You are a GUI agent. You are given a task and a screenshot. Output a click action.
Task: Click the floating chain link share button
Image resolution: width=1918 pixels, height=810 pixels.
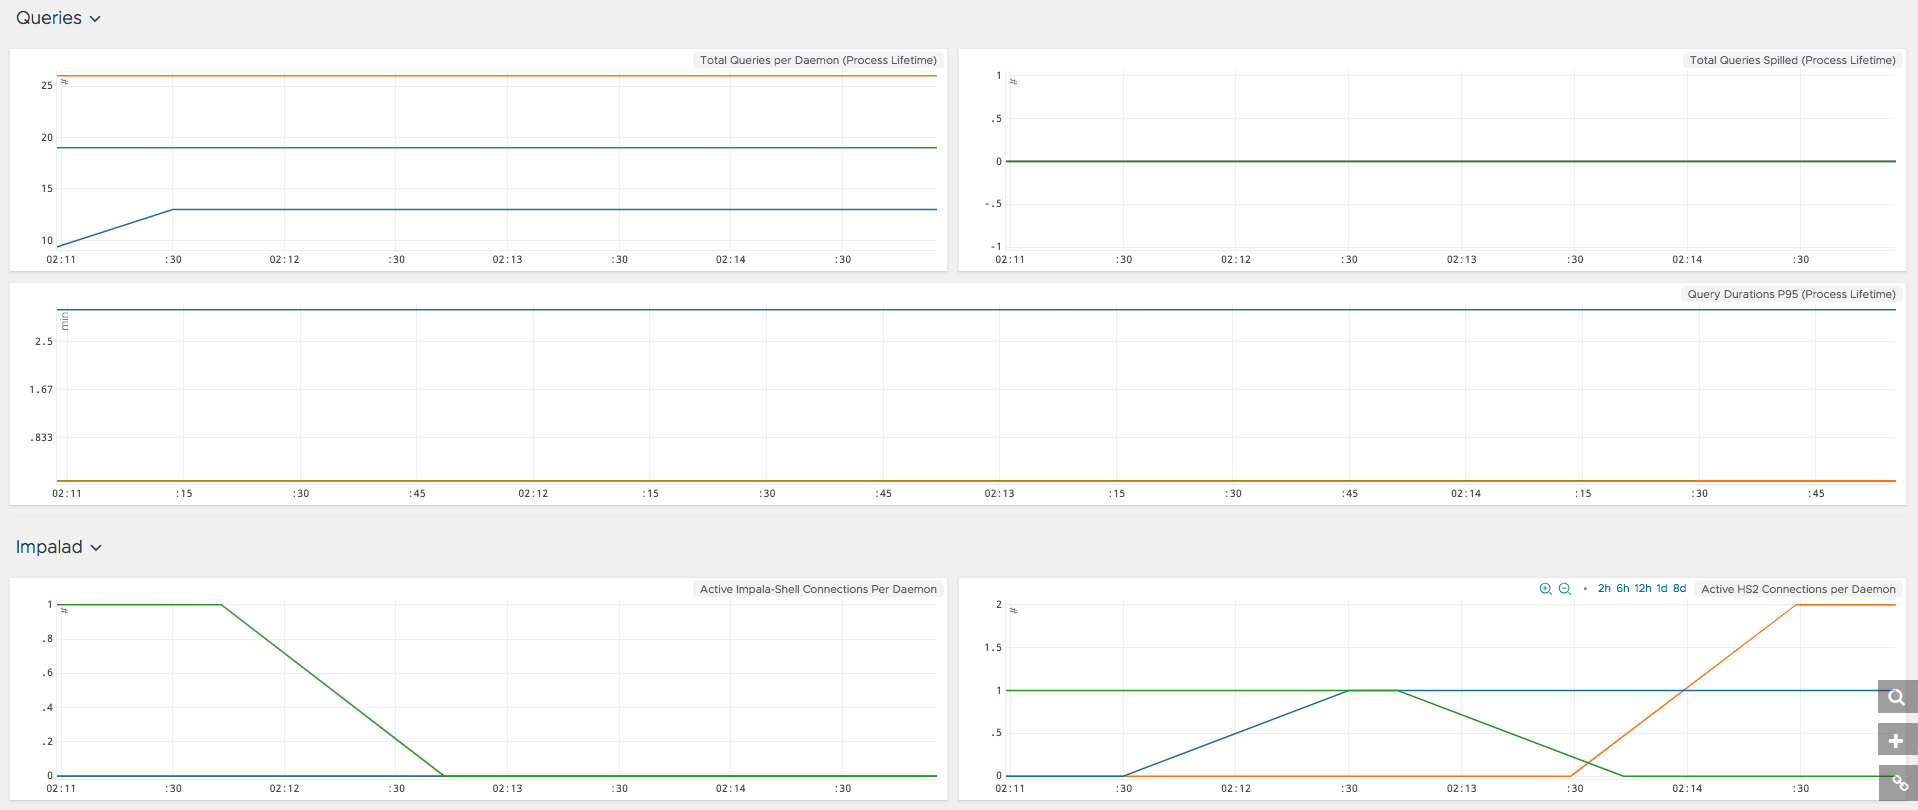click(x=1899, y=783)
